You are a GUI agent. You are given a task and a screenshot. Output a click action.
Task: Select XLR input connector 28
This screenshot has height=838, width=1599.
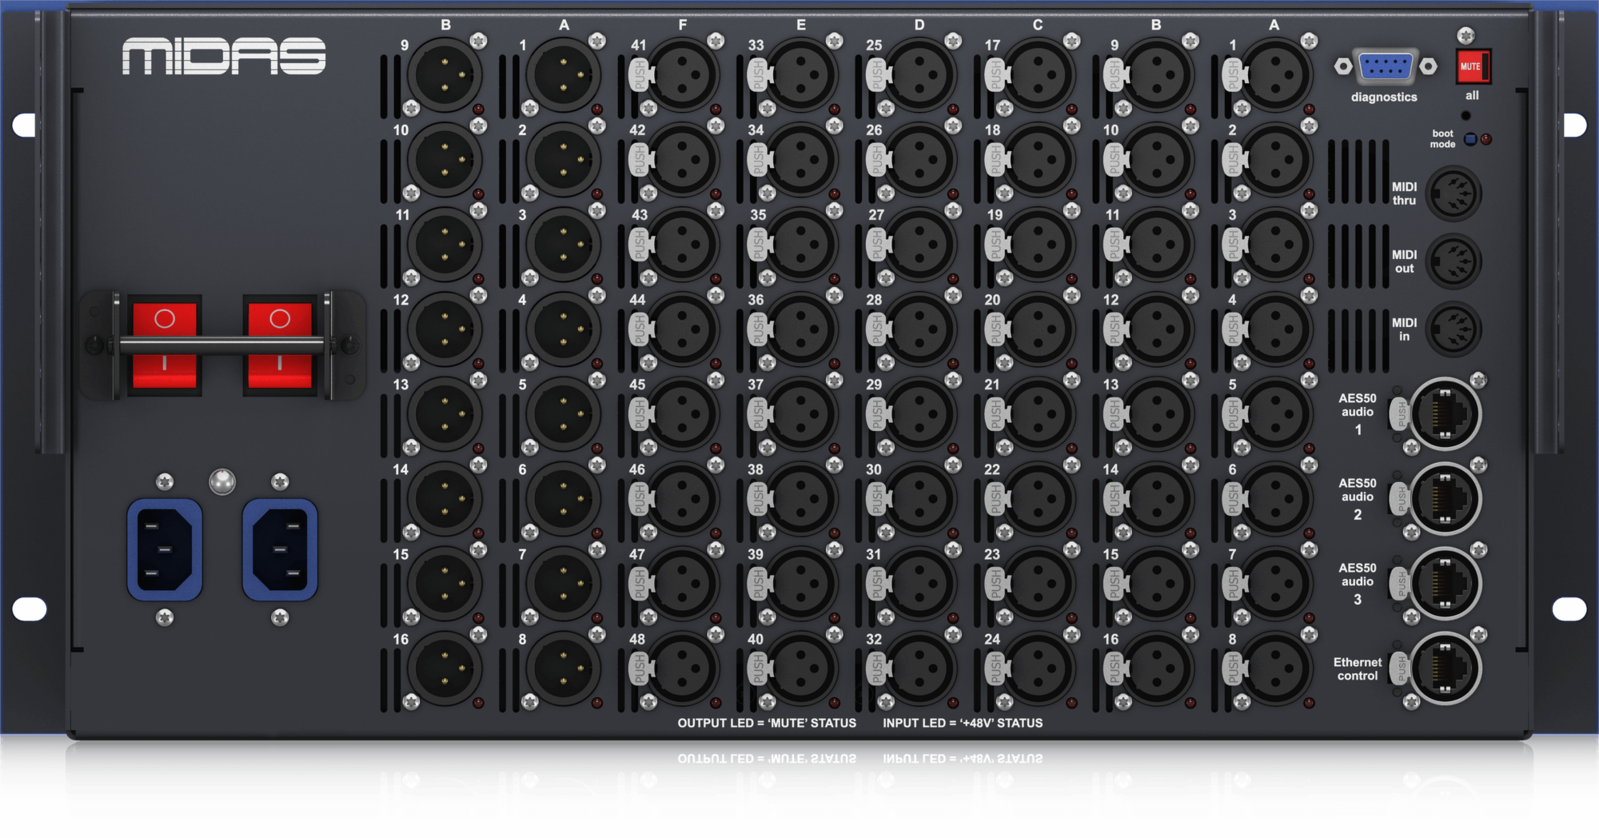pos(919,329)
